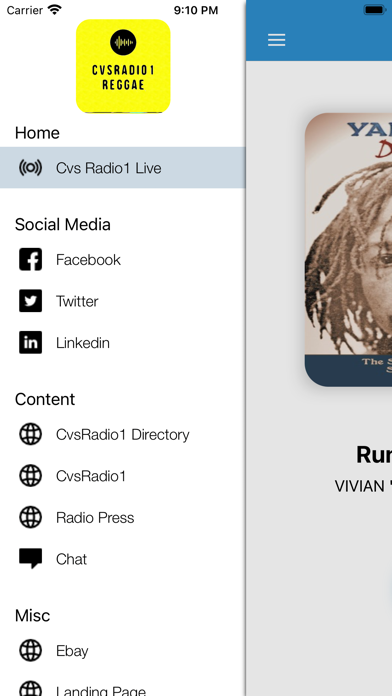Click the battery status icon
Screen dimensions: 392x696
375,10
